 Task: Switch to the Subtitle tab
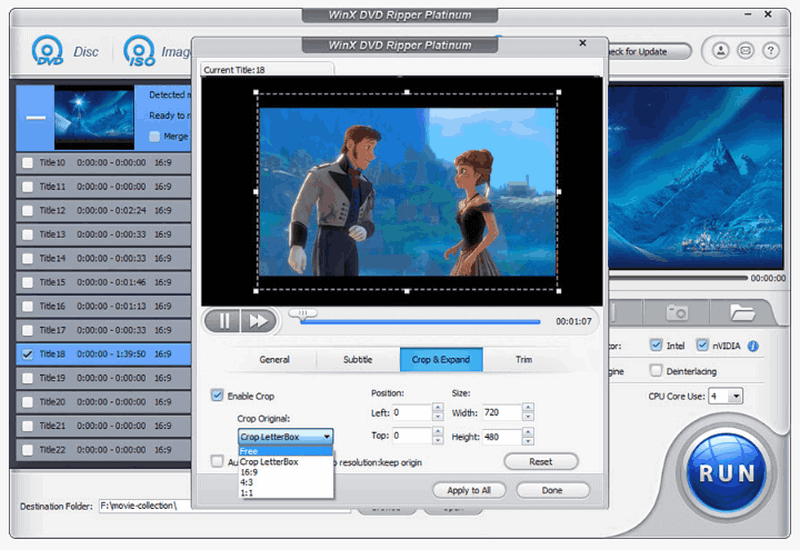[358, 360]
